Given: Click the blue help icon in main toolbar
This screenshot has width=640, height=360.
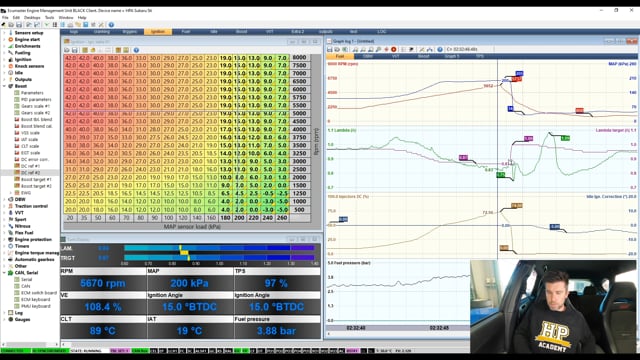Looking at the screenshot, I should click(111, 25).
